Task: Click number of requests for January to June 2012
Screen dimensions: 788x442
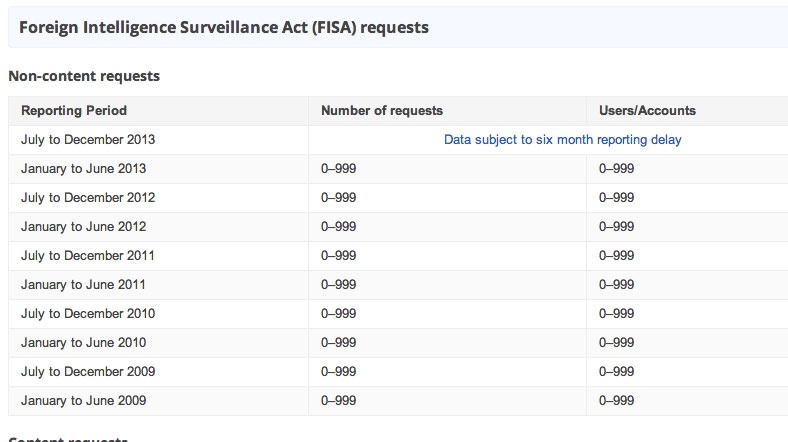Action: 339,227
